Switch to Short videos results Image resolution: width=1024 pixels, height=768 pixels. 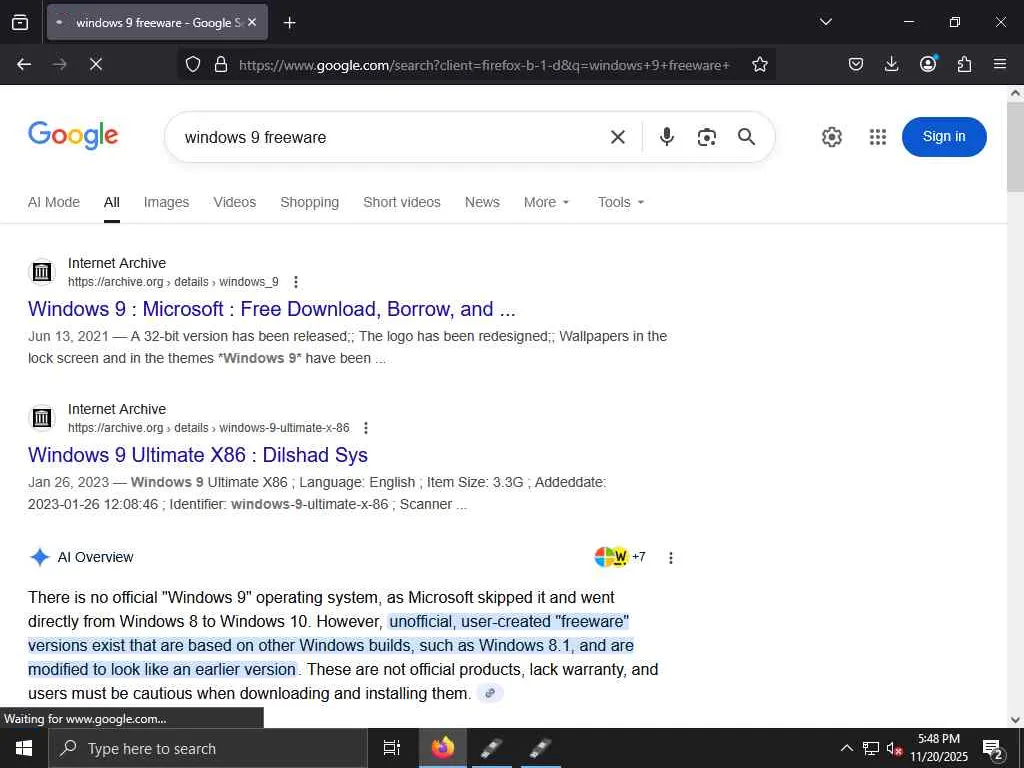pos(402,202)
